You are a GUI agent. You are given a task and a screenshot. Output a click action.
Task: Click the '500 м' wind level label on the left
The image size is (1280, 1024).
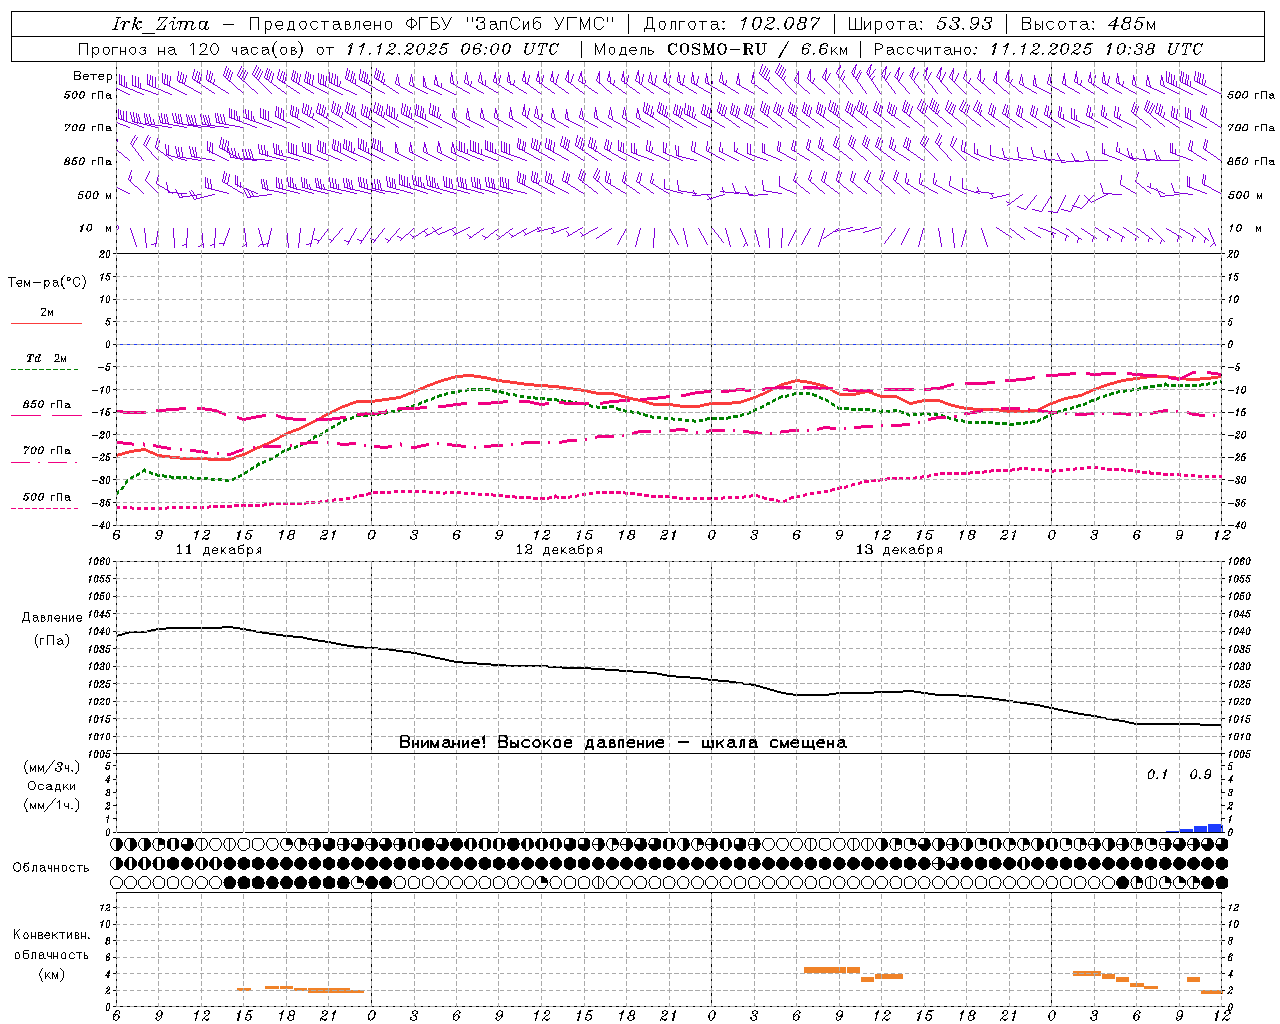click(x=94, y=195)
